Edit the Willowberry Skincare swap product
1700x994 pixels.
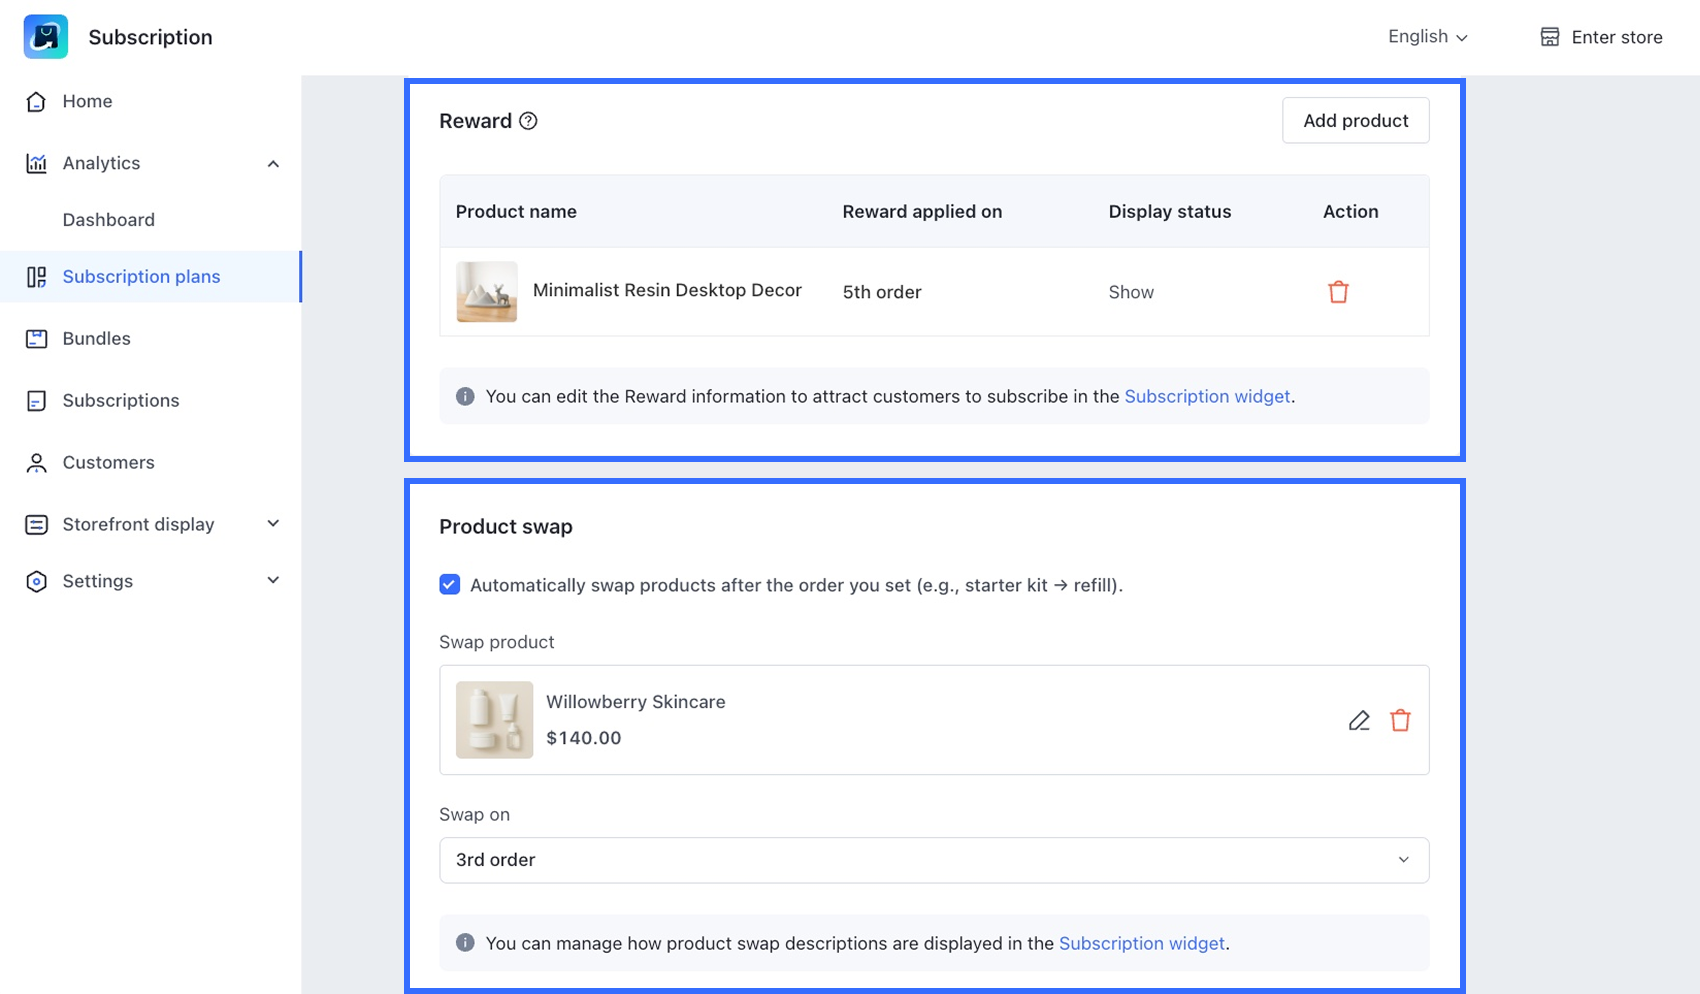(x=1359, y=721)
